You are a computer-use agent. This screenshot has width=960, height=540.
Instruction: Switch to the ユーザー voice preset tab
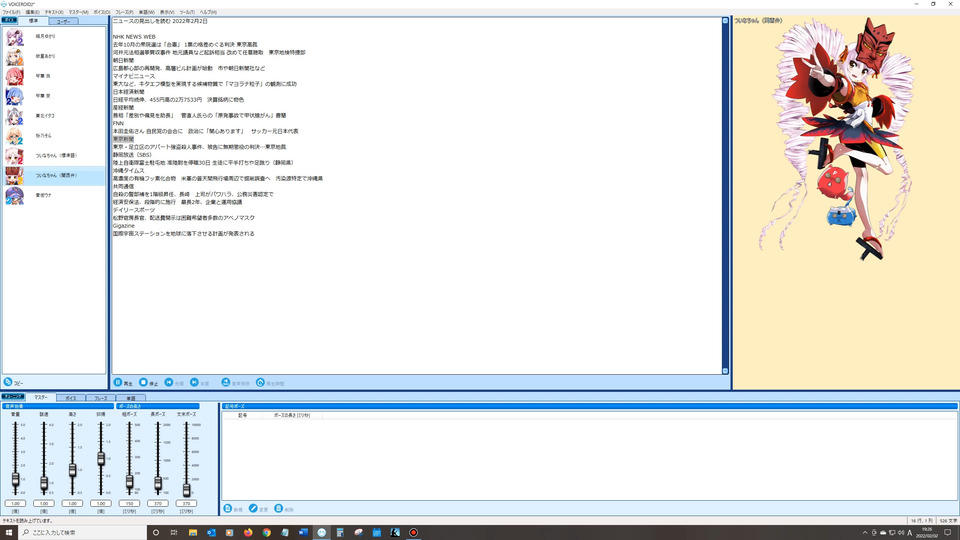pos(63,21)
